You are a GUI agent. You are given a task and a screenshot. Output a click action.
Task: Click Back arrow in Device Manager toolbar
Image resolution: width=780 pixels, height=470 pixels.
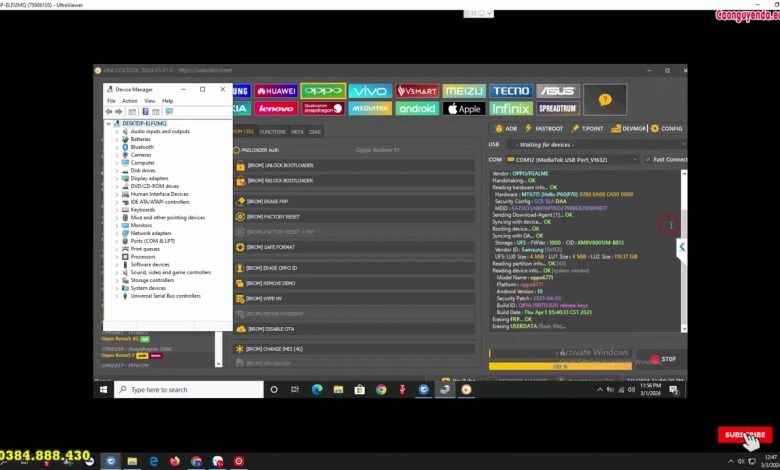[108, 112]
